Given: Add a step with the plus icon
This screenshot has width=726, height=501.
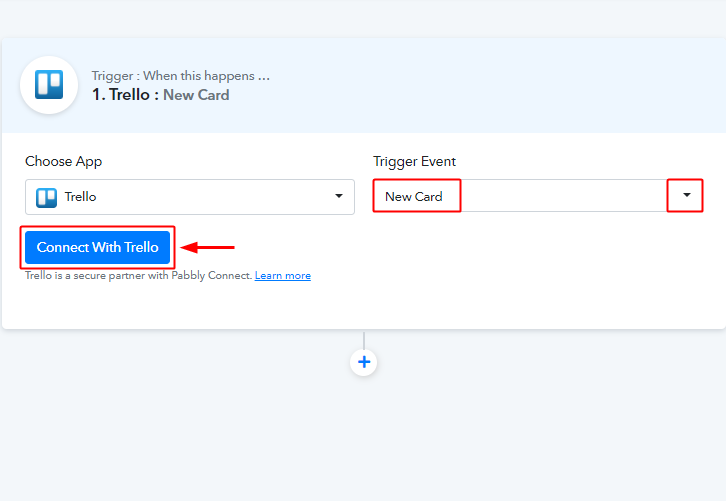Looking at the screenshot, I should coord(364,362).
